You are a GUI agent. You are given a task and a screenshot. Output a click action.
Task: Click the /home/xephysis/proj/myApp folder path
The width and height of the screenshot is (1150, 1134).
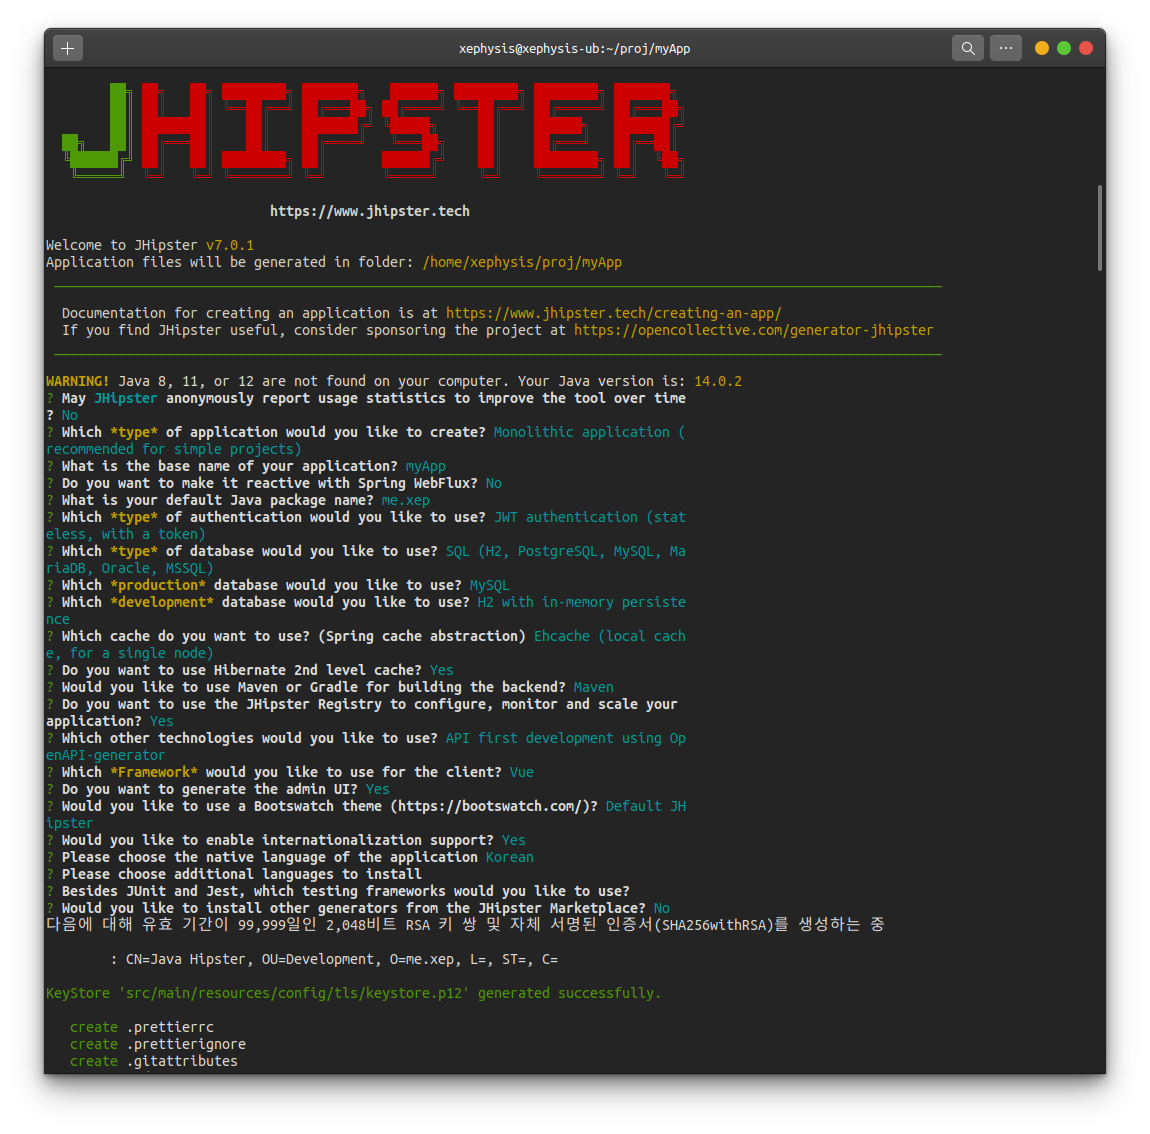point(522,263)
